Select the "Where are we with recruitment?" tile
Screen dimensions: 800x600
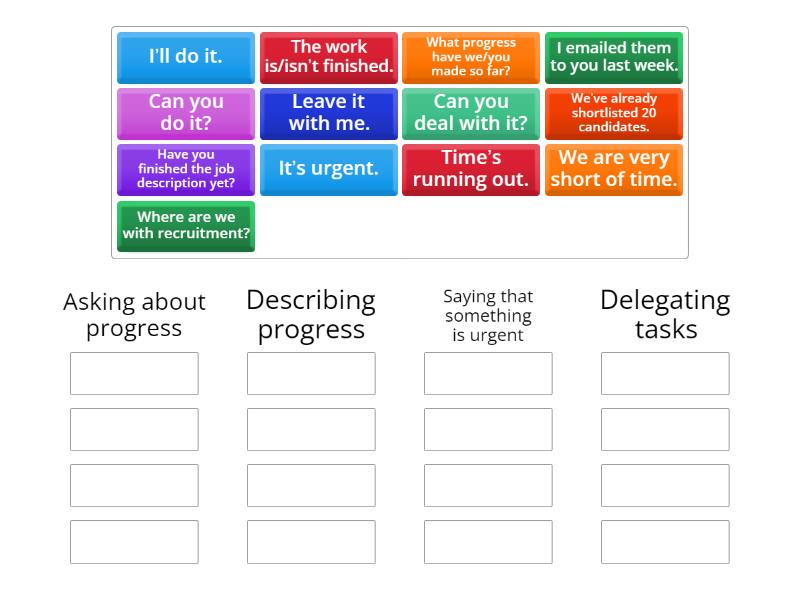click(x=186, y=225)
